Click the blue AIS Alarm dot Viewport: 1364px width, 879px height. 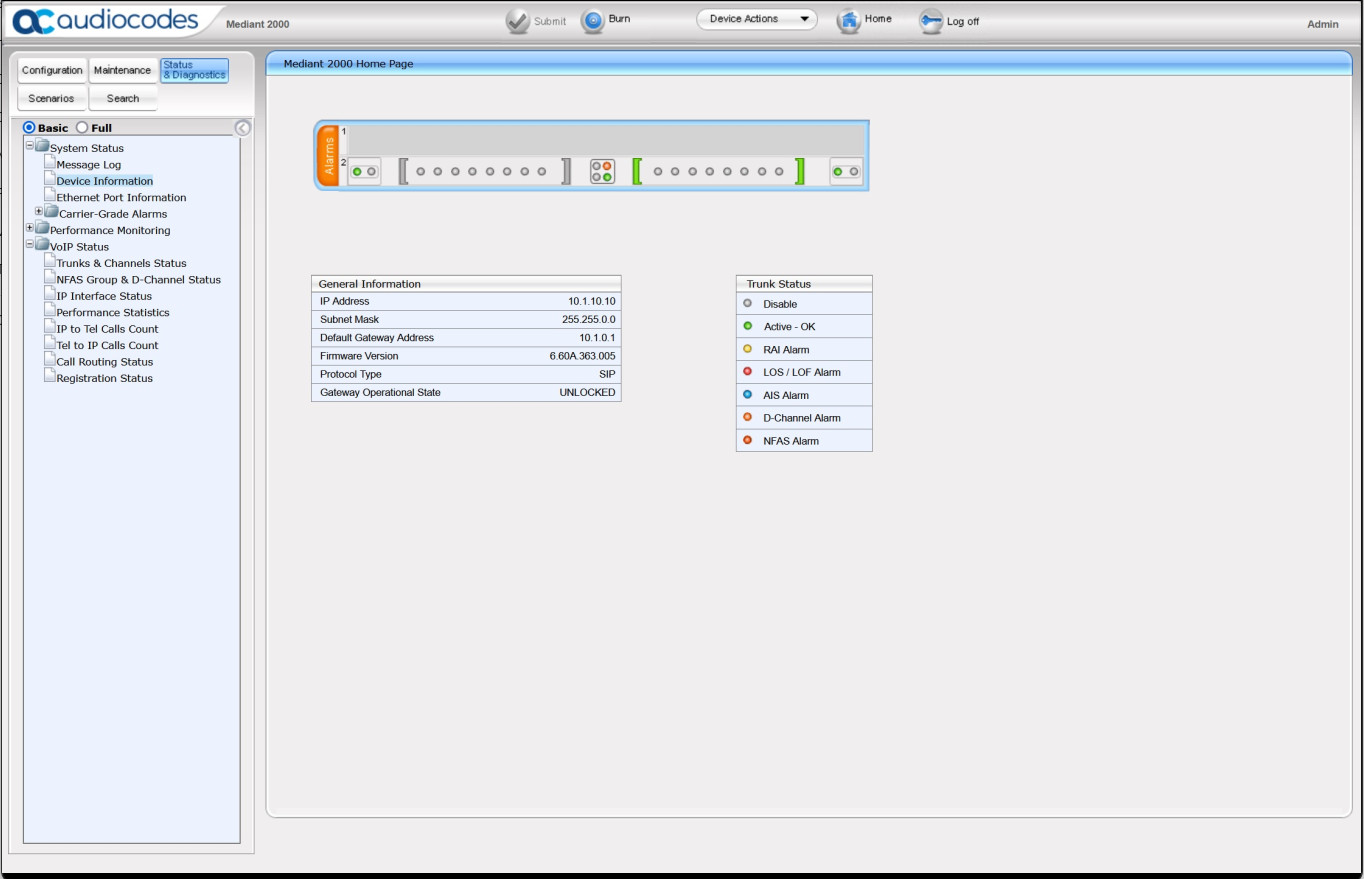click(747, 394)
